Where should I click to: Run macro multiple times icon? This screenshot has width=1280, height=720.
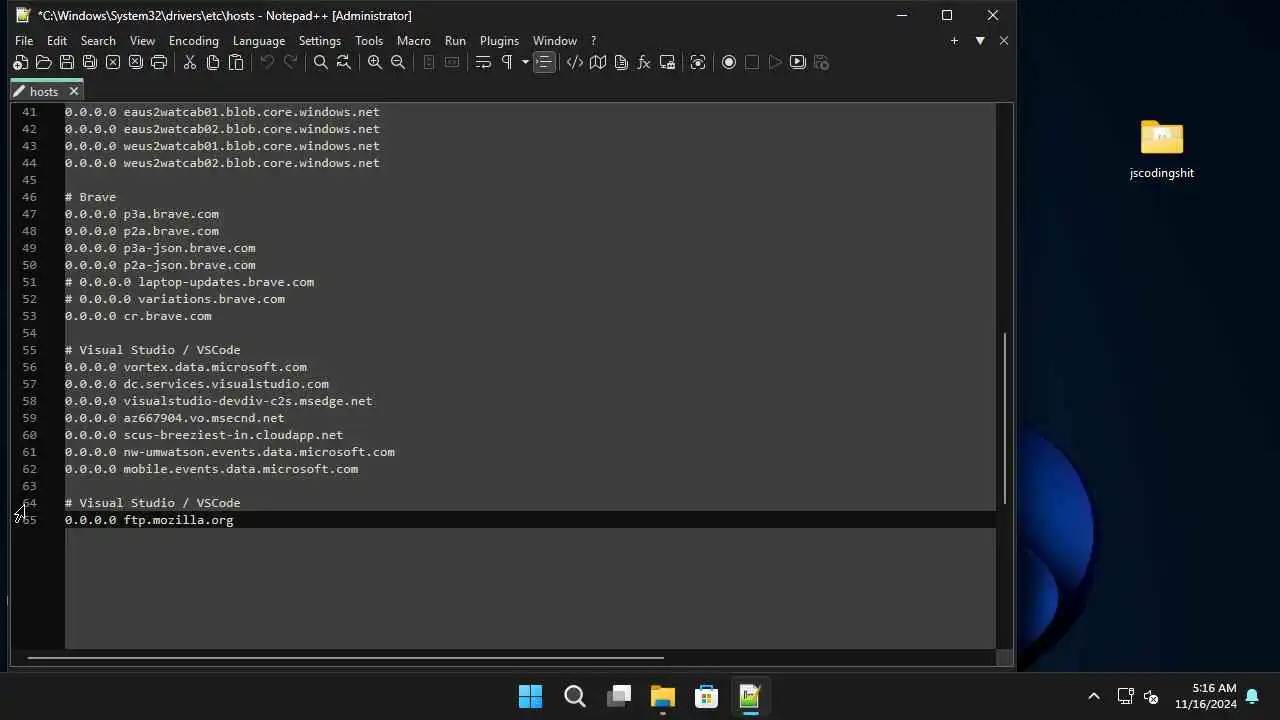tap(797, 62)
